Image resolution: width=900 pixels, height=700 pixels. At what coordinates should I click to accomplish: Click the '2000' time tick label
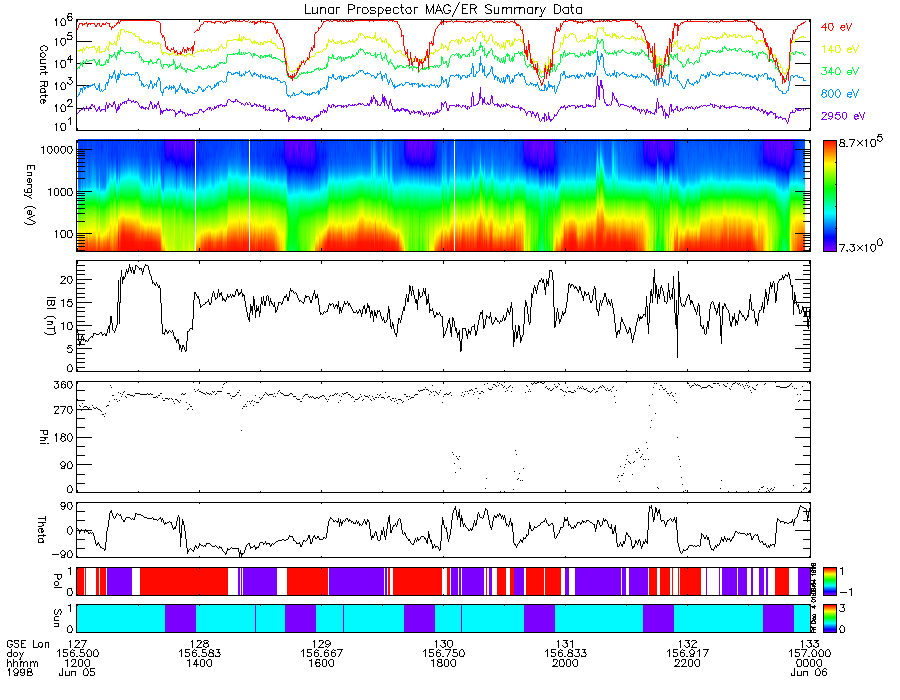pos(565,663)
